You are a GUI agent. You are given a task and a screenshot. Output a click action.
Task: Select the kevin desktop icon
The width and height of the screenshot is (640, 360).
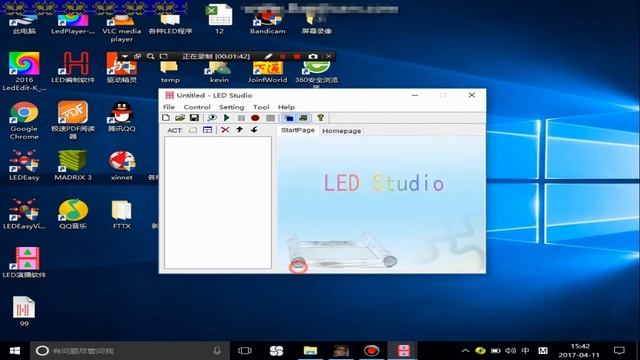(x=219, y=72)
